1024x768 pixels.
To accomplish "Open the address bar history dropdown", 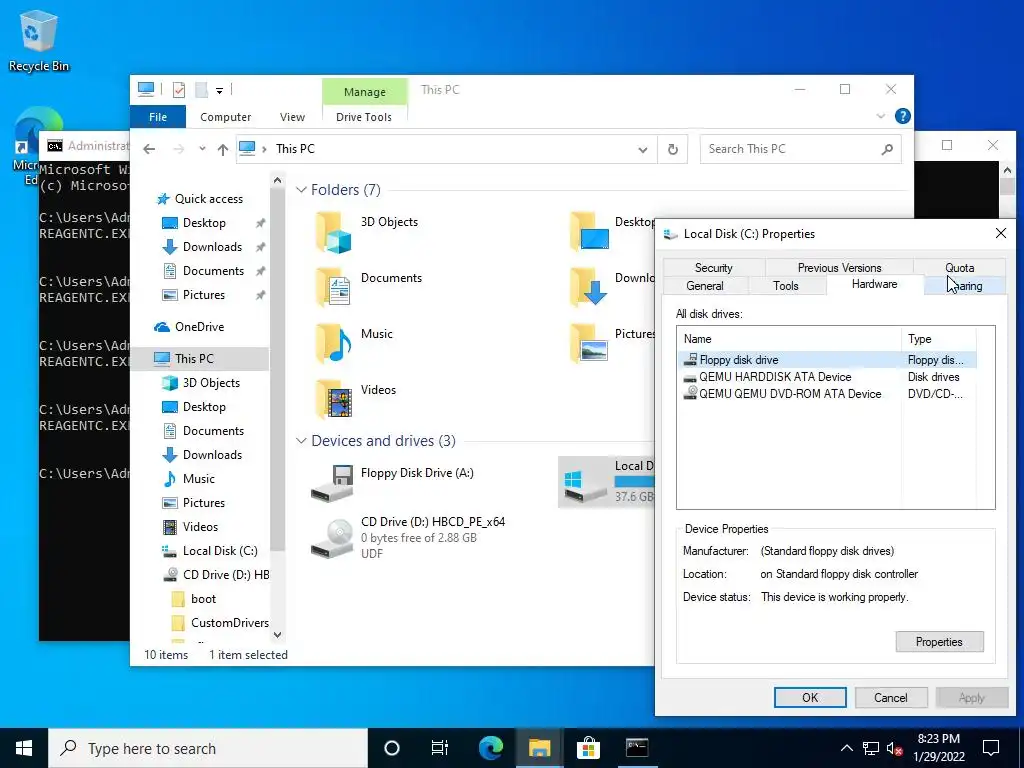I will click(x=643, y=150).
